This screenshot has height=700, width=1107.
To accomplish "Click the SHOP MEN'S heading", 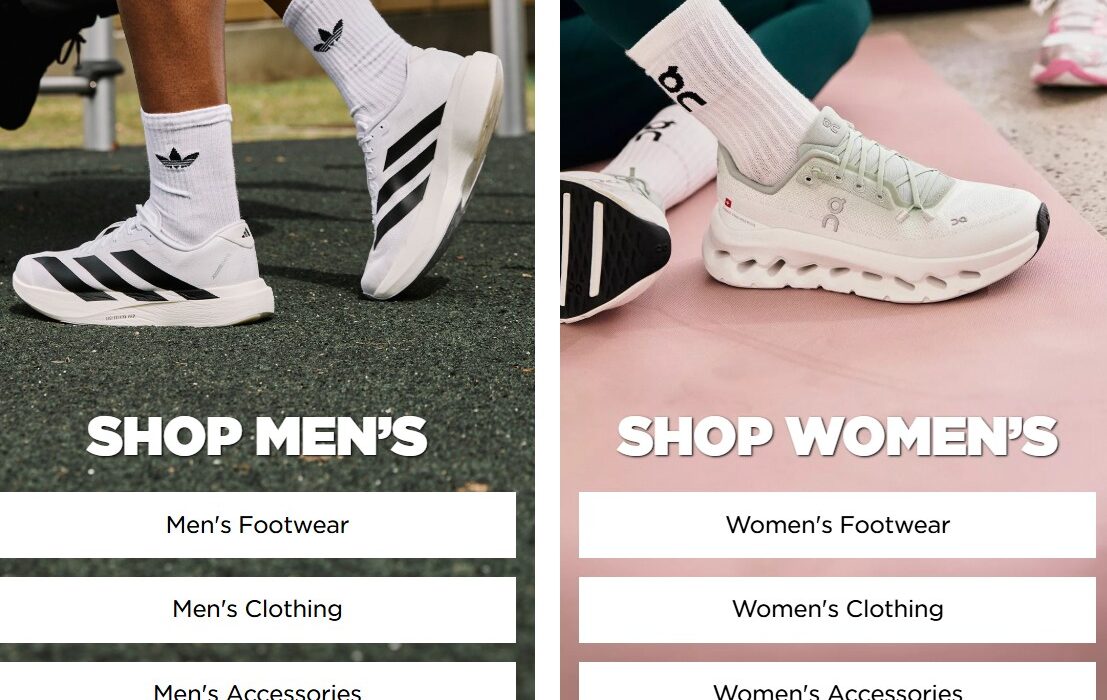I will pyautogui.click(x=257, y=436).
